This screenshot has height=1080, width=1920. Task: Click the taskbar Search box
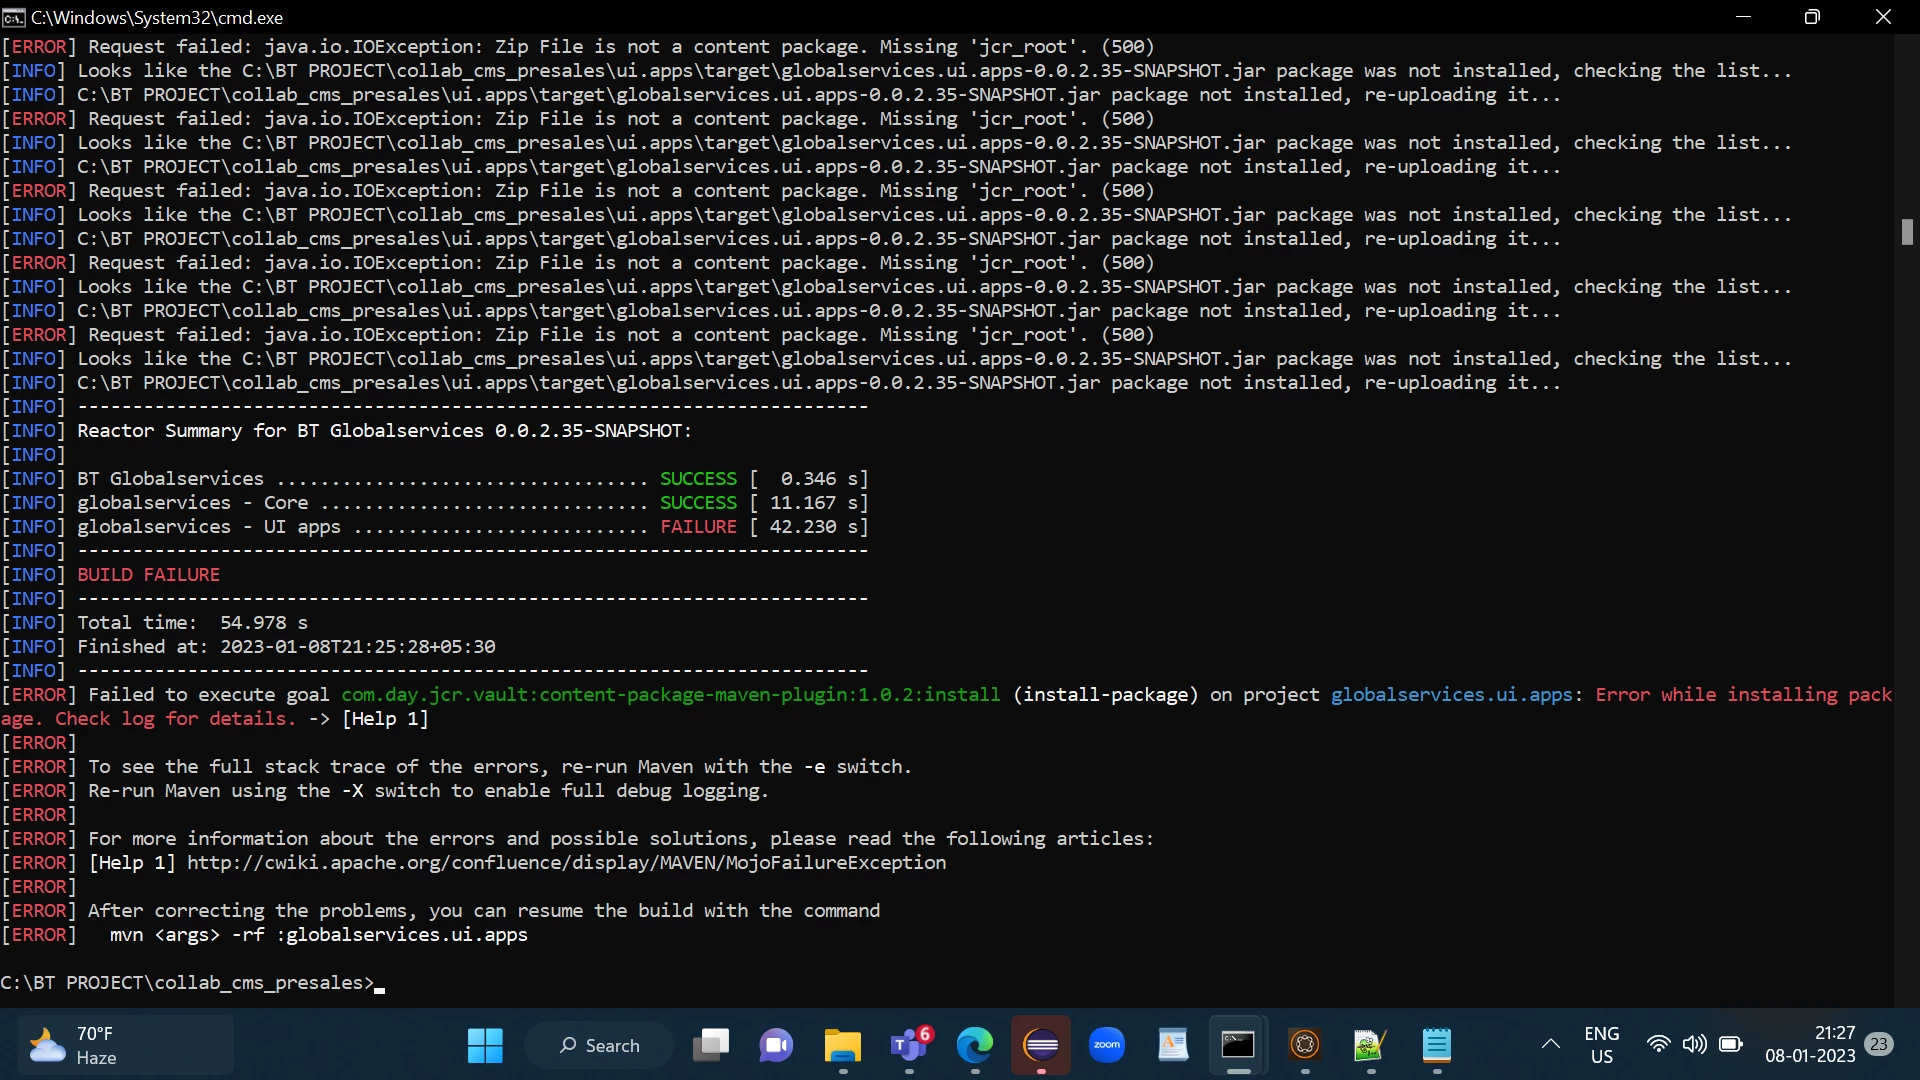coord(599,1045)
